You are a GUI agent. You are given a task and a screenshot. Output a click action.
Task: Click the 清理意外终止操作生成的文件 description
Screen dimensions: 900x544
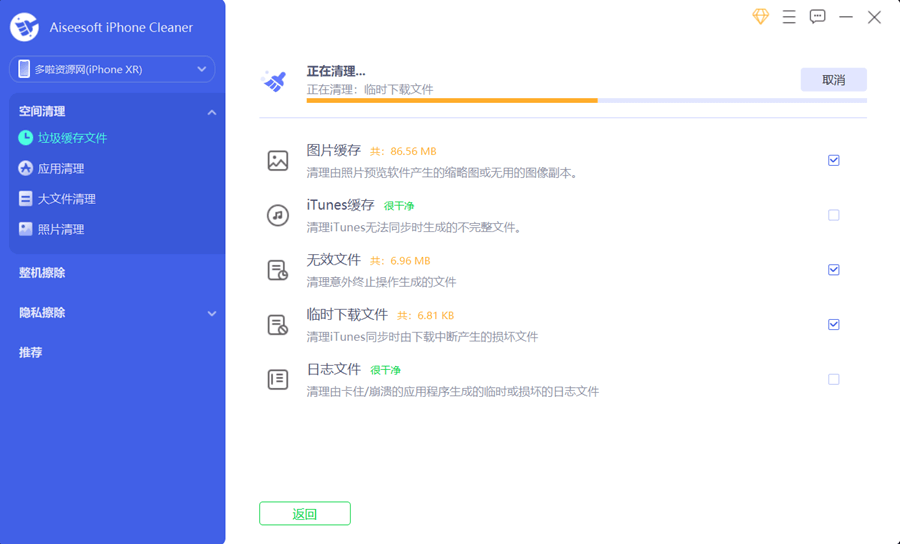click(x=381, y=282)
